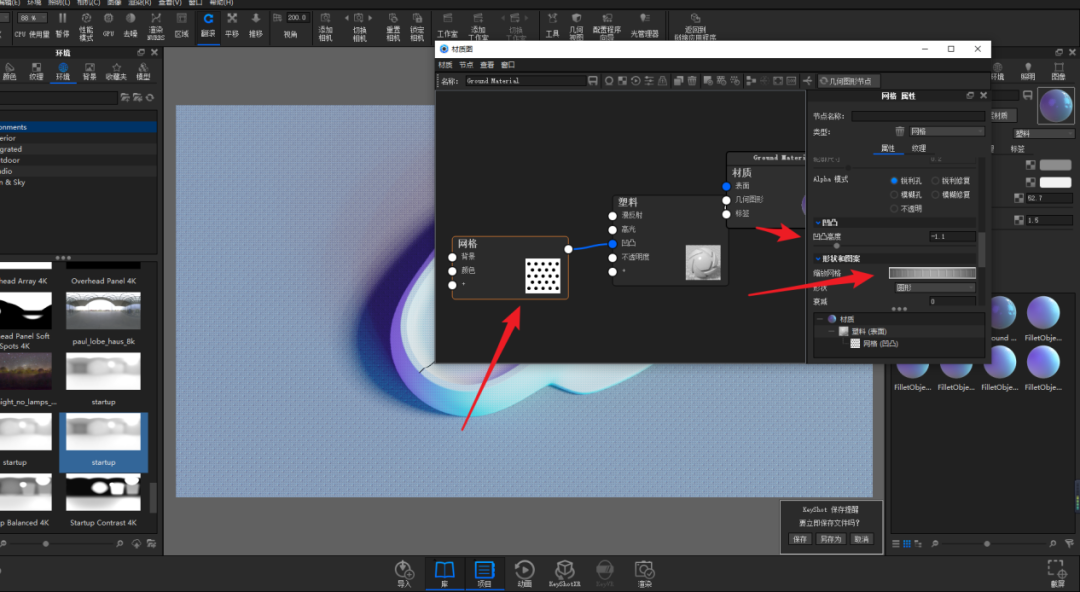
Task: Click 表面 socket on 材质 node
Action: (726, 186)
